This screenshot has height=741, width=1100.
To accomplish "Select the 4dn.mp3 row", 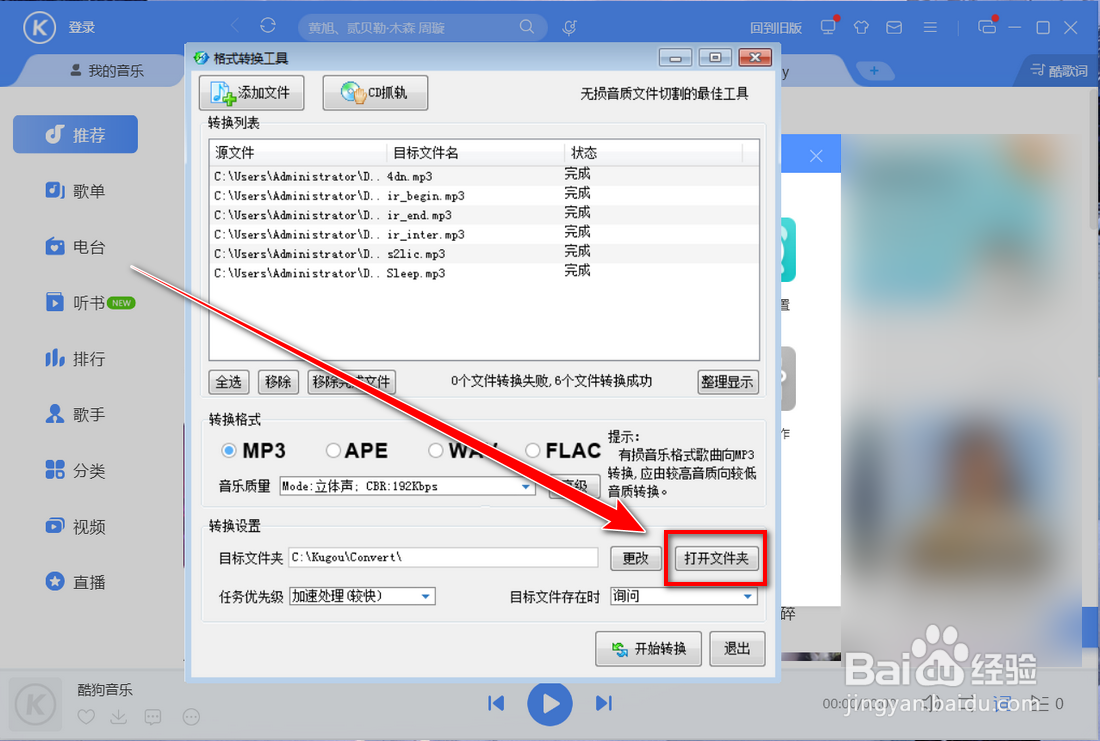I will pyautogui.click(x=484, y=175).
